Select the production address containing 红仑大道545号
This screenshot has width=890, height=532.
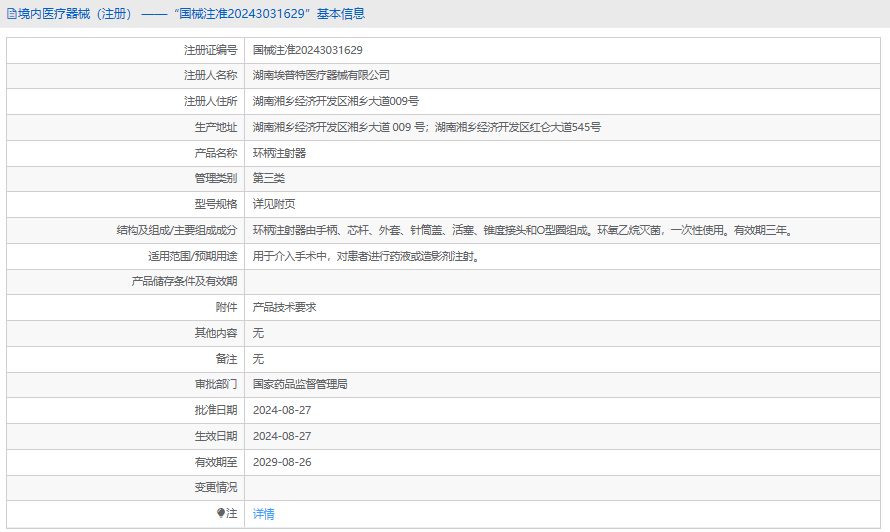[x=427, y=127]
